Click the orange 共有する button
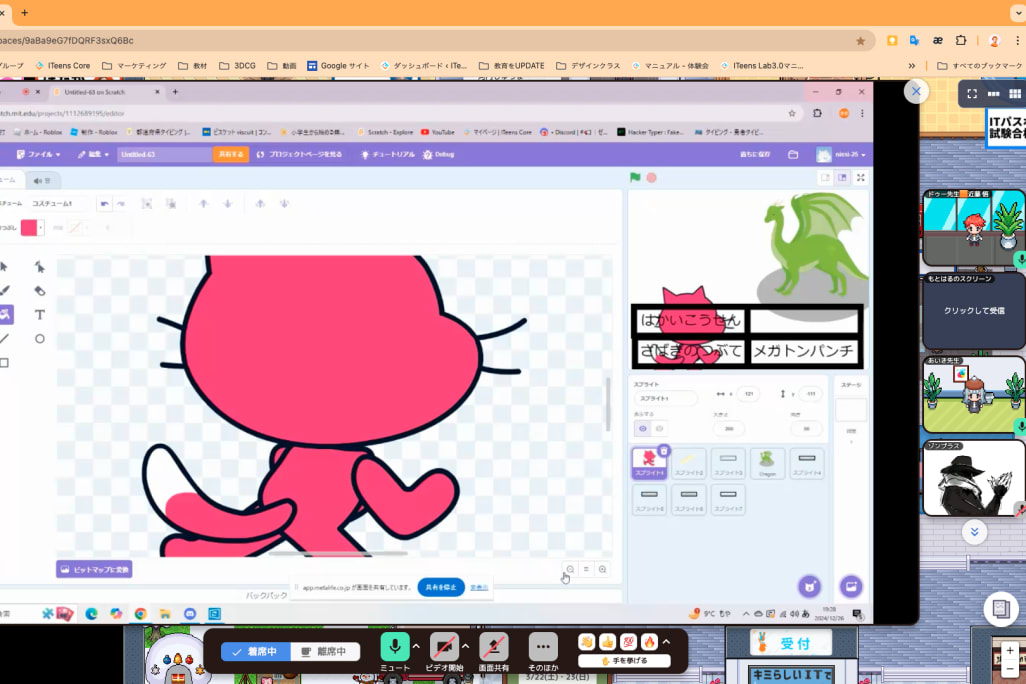The height and width of the screenshot is (684, 1026). coord(231,154)
